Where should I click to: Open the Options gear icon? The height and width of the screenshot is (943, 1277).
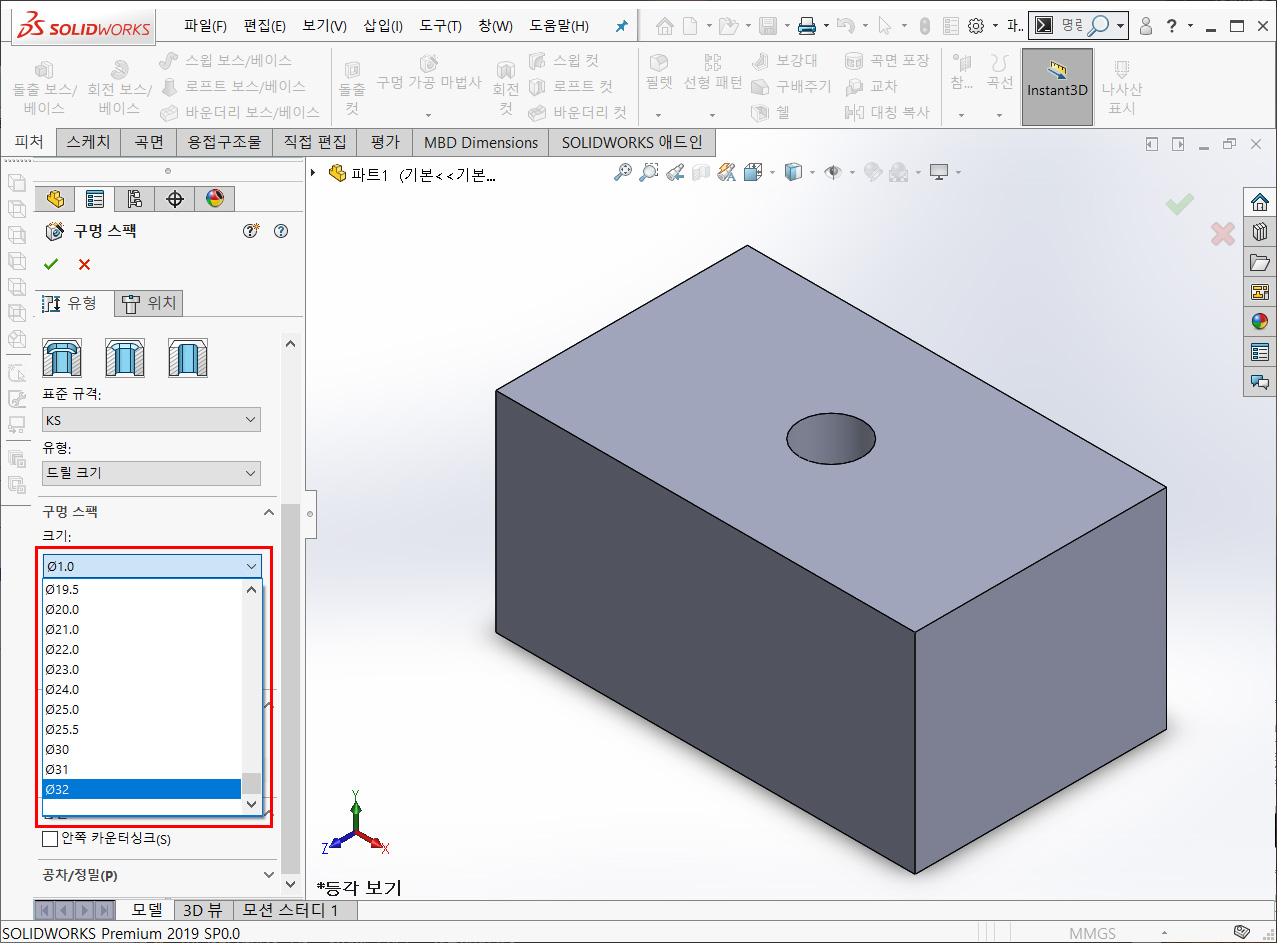(976, 26)
